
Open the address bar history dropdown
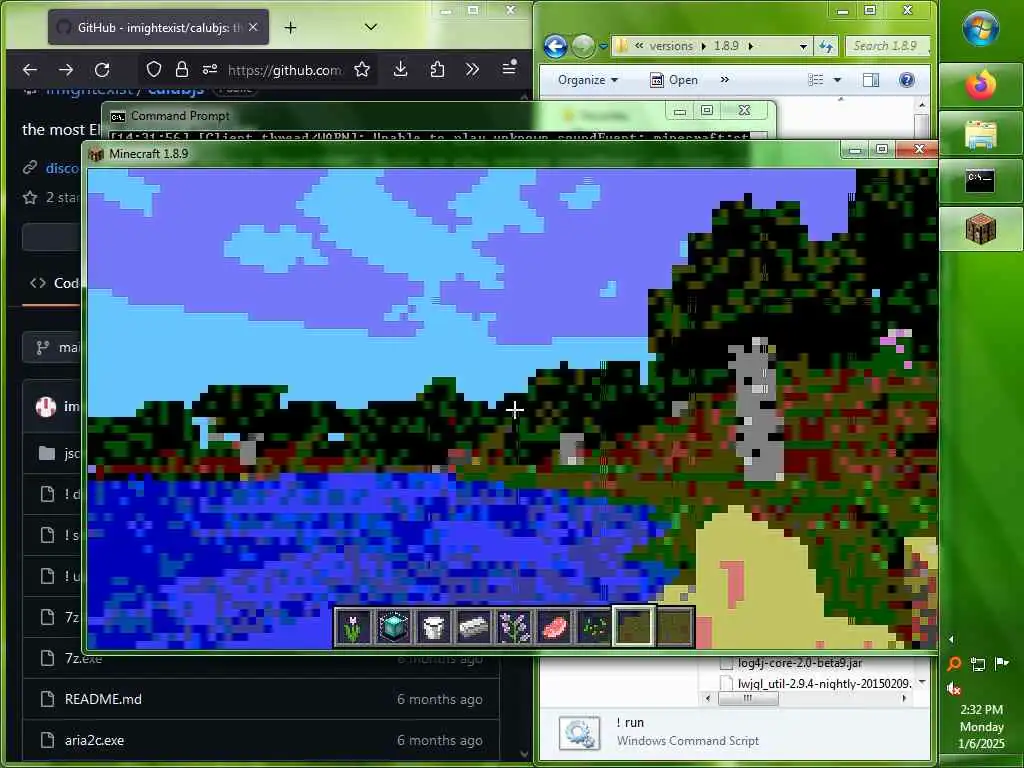pyautogui.click(x=803, y=46)
